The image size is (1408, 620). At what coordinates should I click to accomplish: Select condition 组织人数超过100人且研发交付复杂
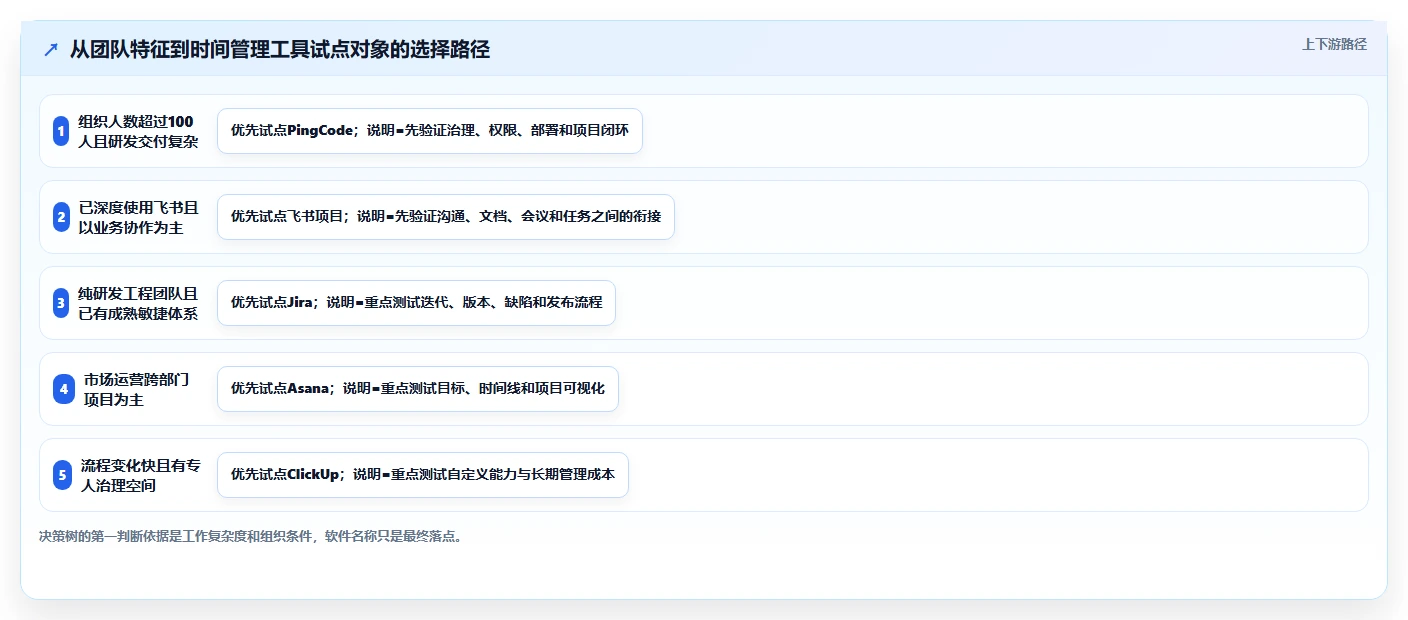pyautogui.click(x=138, y=131)
